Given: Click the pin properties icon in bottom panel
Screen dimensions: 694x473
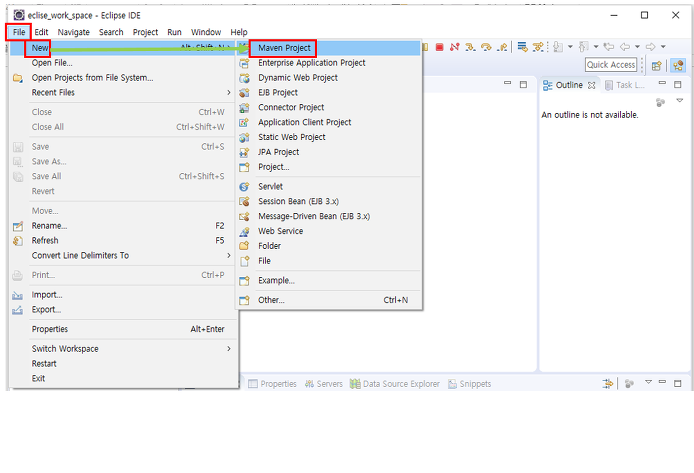Looking at the screenshot, I should tap(608, 384).
